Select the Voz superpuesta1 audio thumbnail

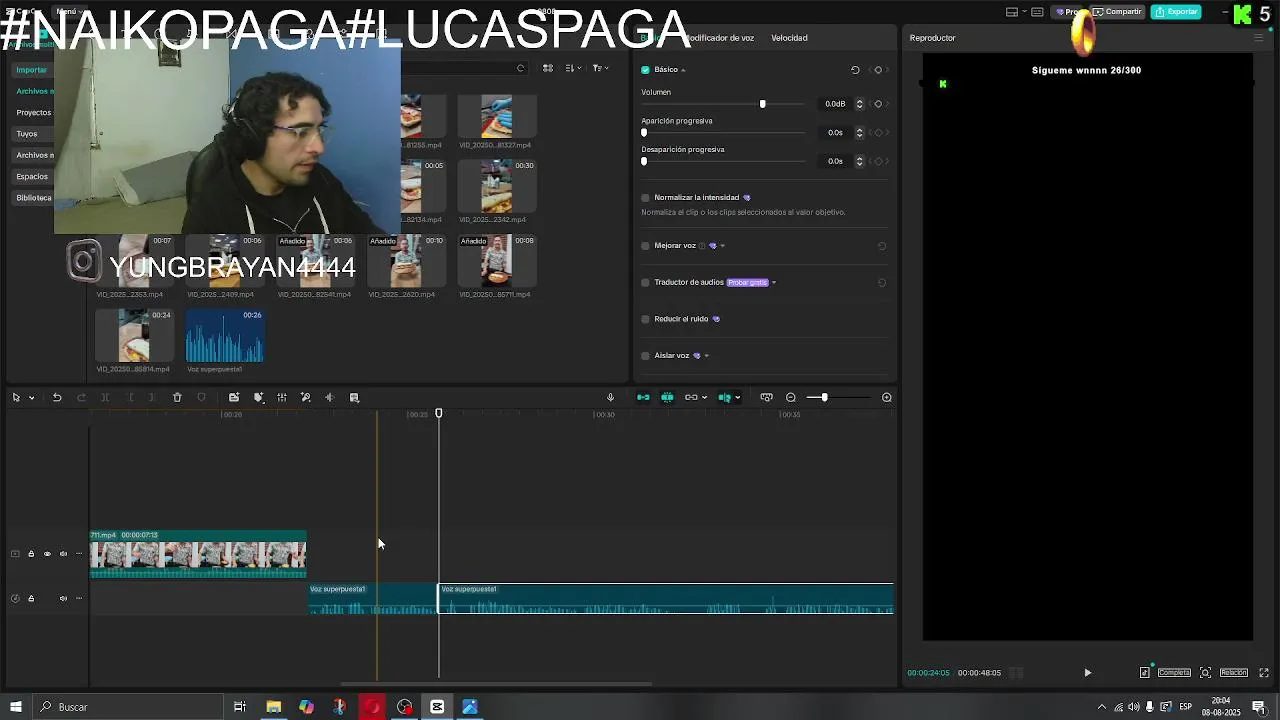[225, 336]
